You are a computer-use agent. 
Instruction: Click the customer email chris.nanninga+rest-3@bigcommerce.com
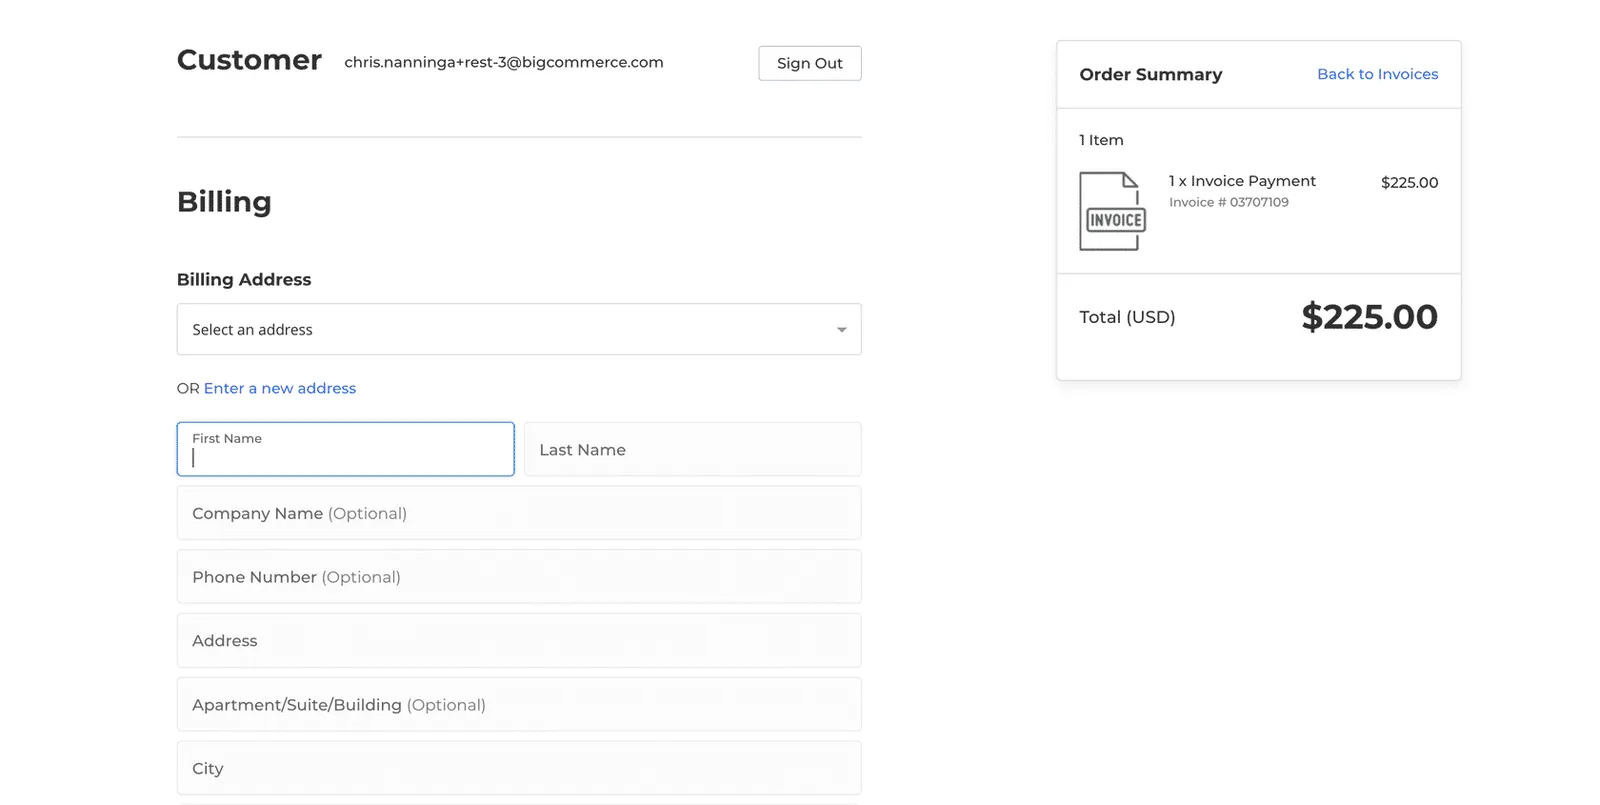click(x=504, y=62)
